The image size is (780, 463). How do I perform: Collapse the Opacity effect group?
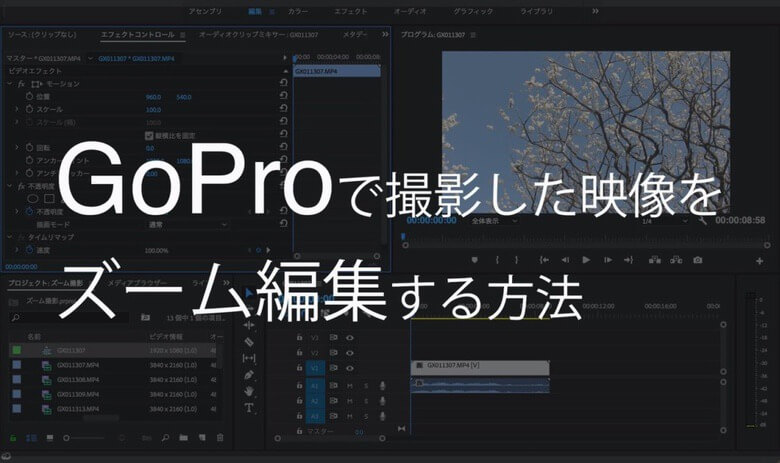click(10, 186)
